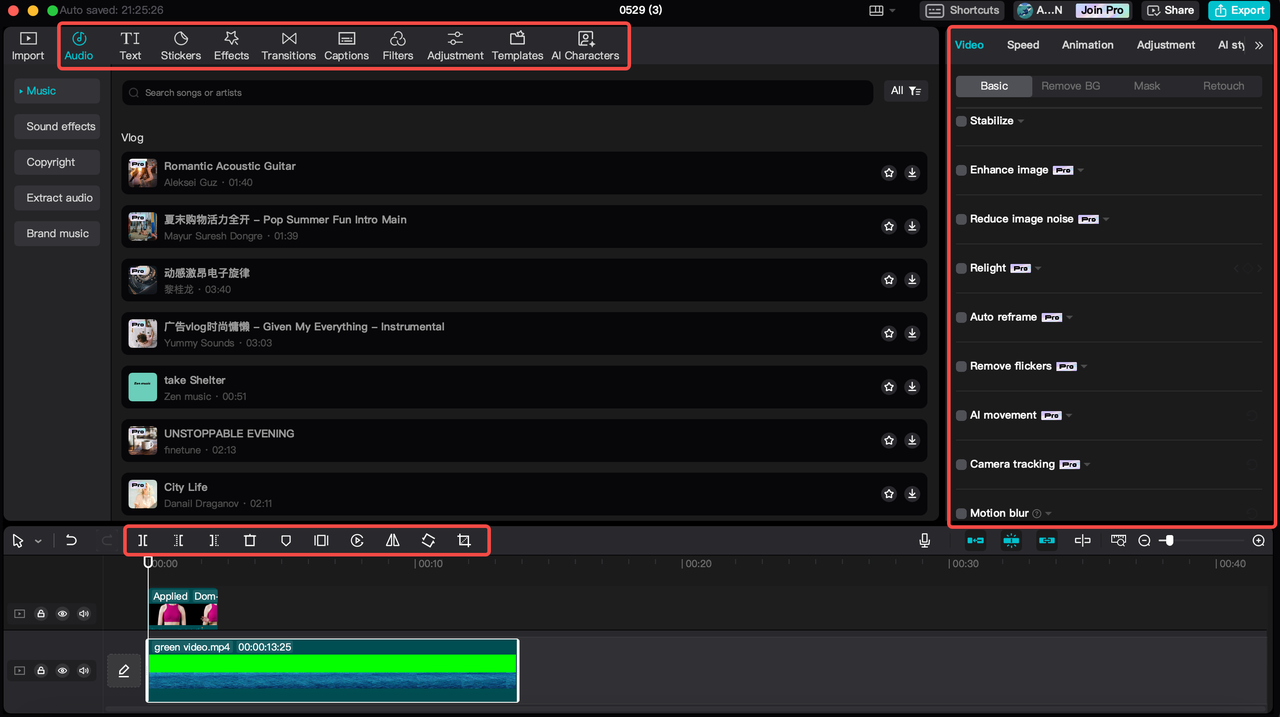Click the Reverse playback icon

(357, 540)
